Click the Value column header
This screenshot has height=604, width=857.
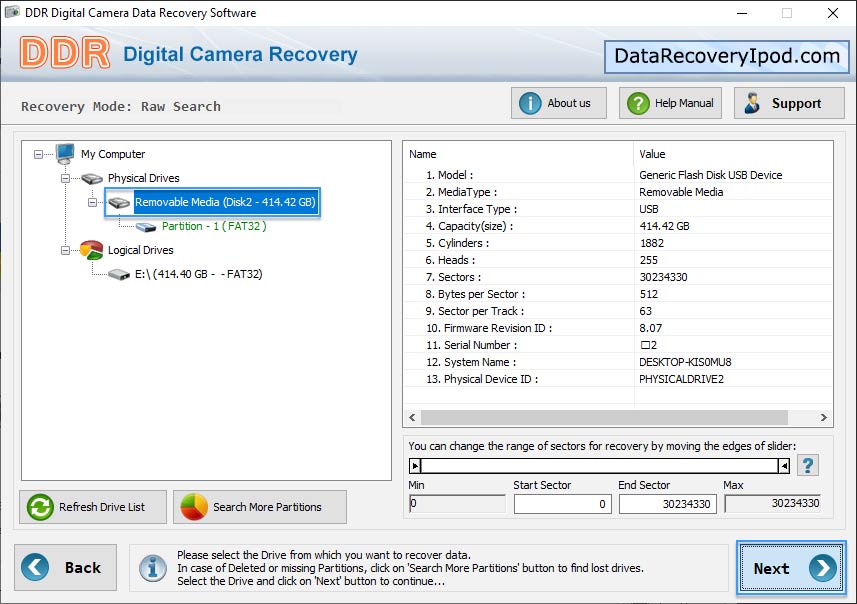(x=733, y=154)
